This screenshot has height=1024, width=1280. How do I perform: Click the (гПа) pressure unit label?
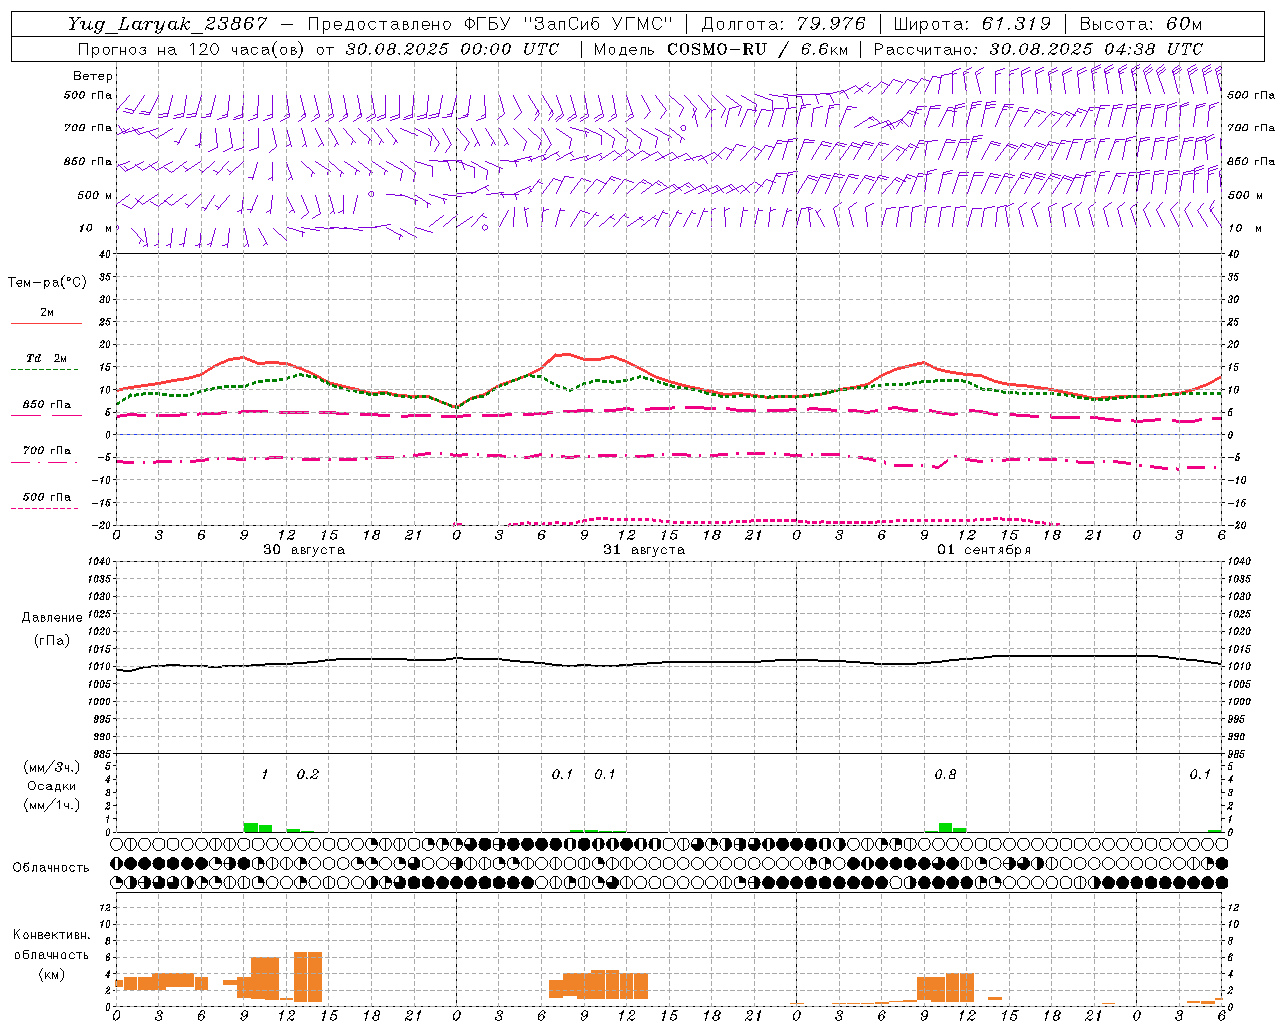[x=52, y=640]
